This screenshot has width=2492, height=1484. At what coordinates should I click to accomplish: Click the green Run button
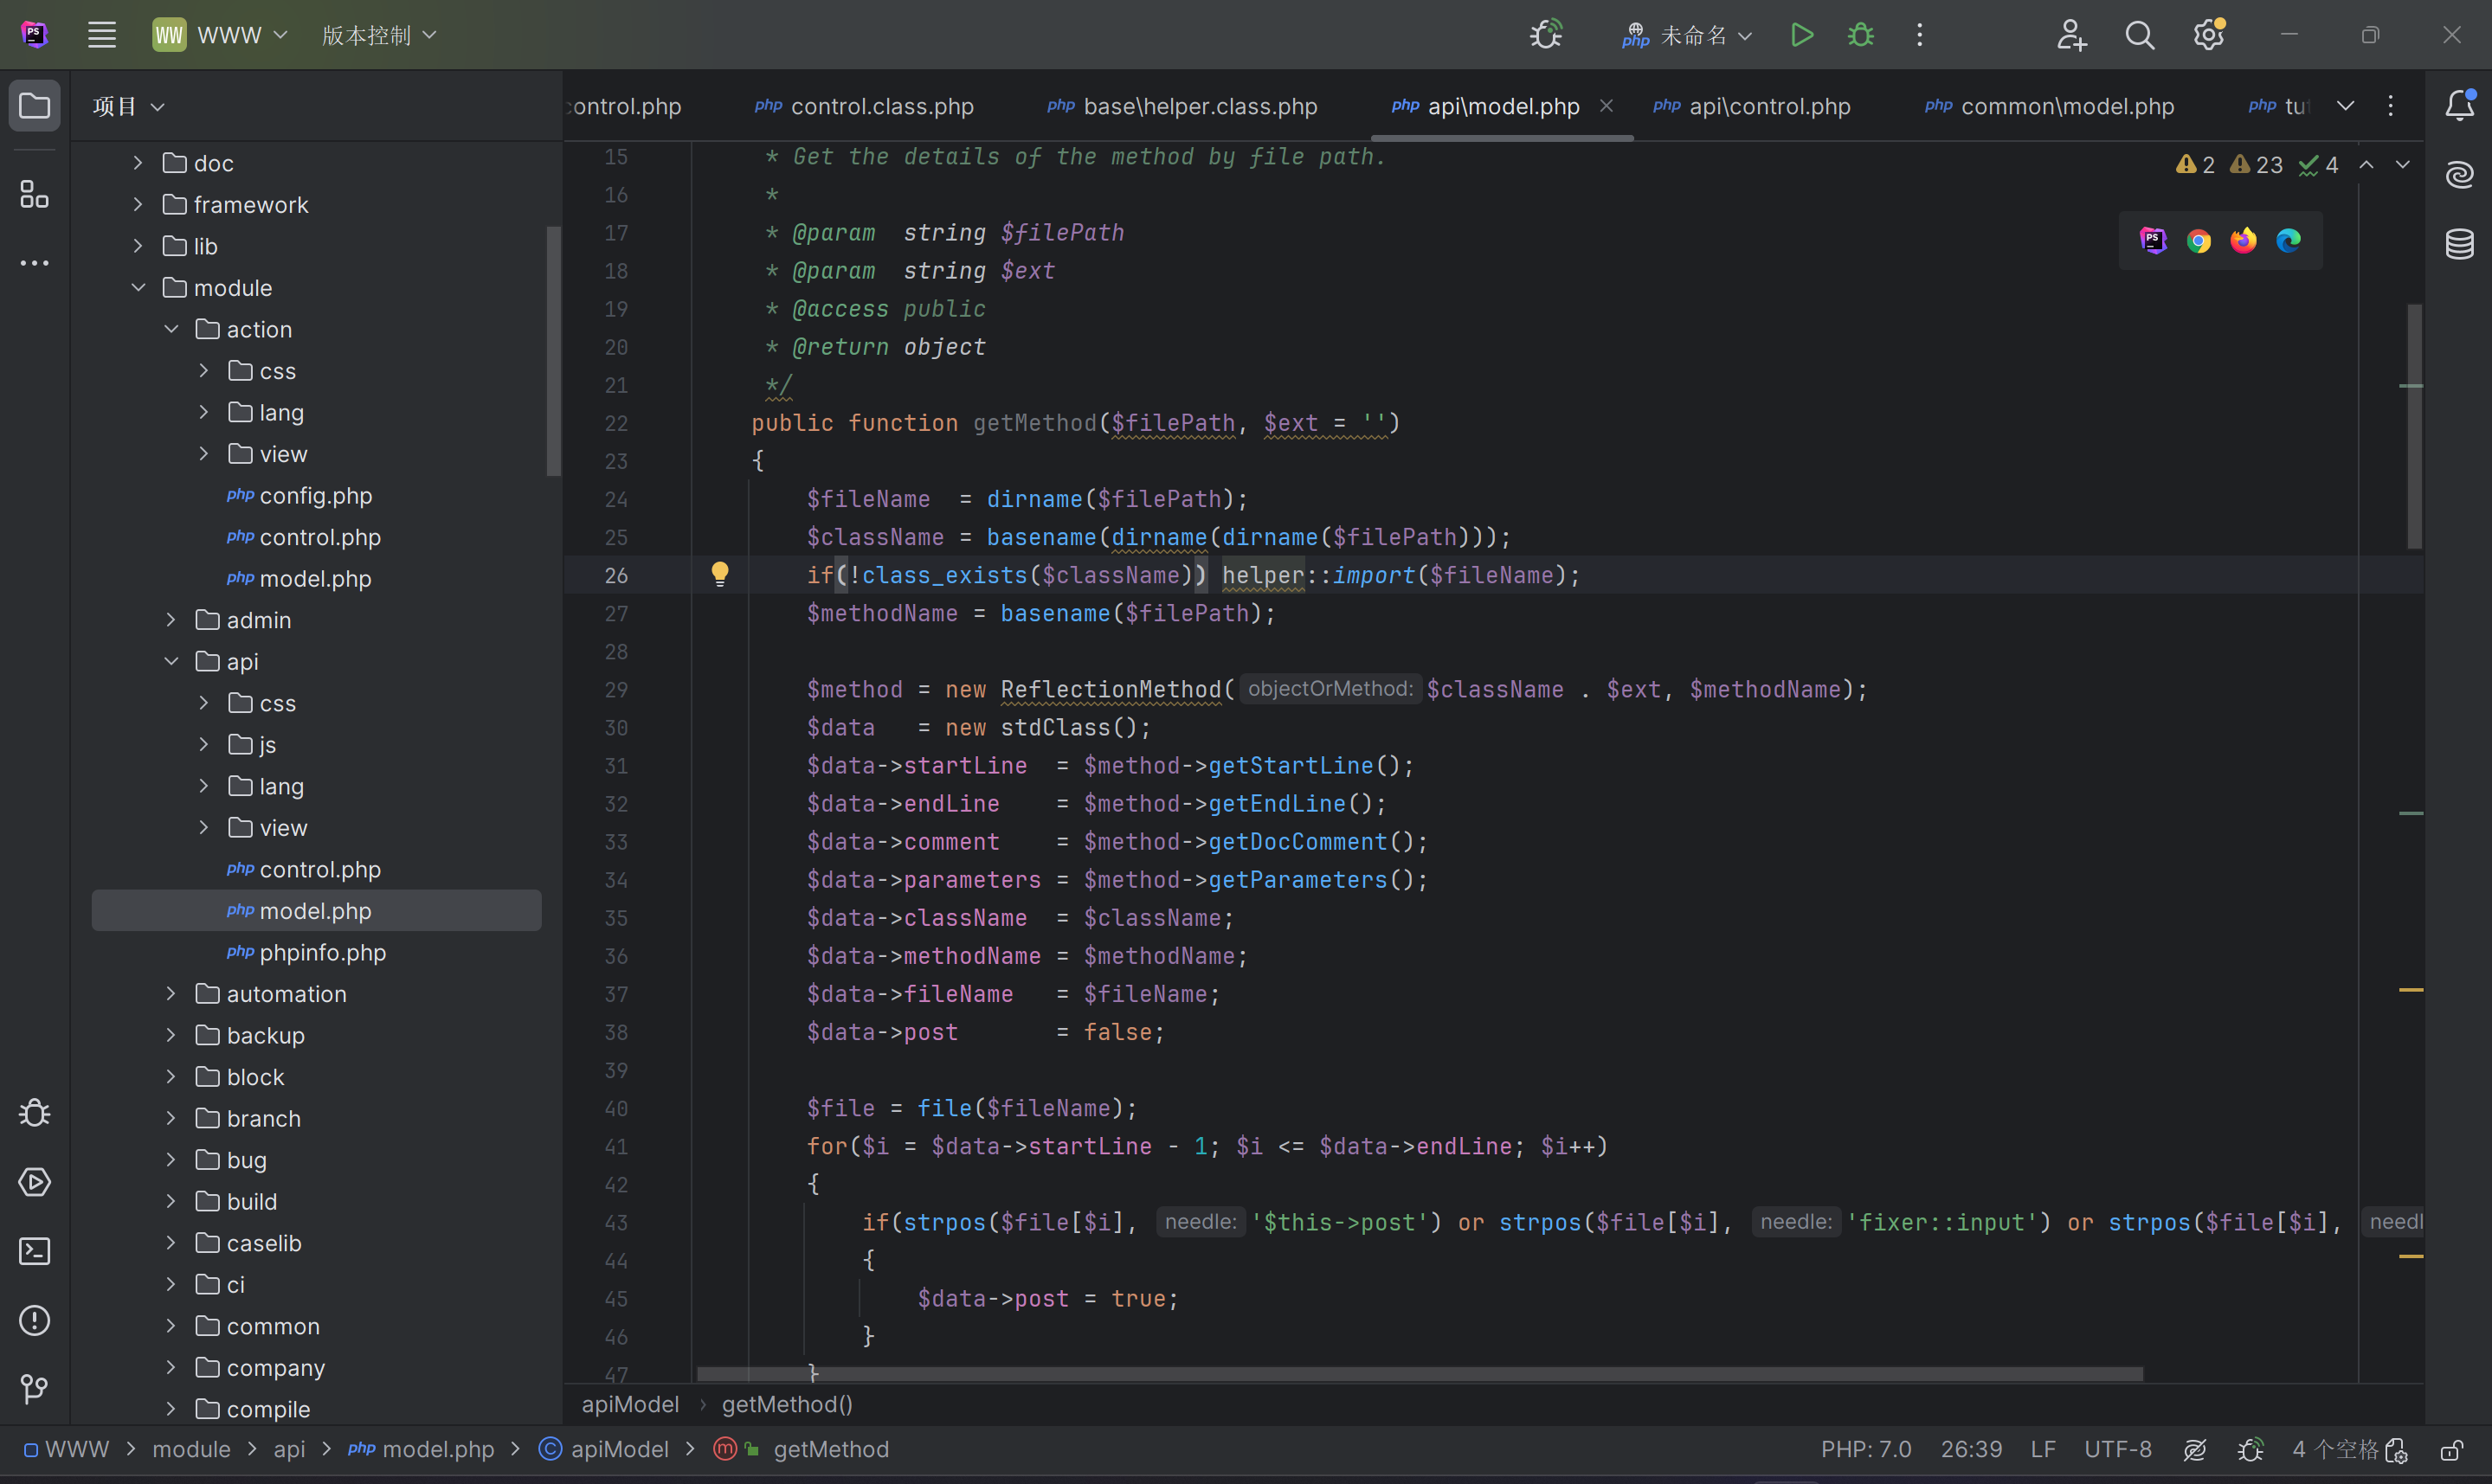(1801, 35)
